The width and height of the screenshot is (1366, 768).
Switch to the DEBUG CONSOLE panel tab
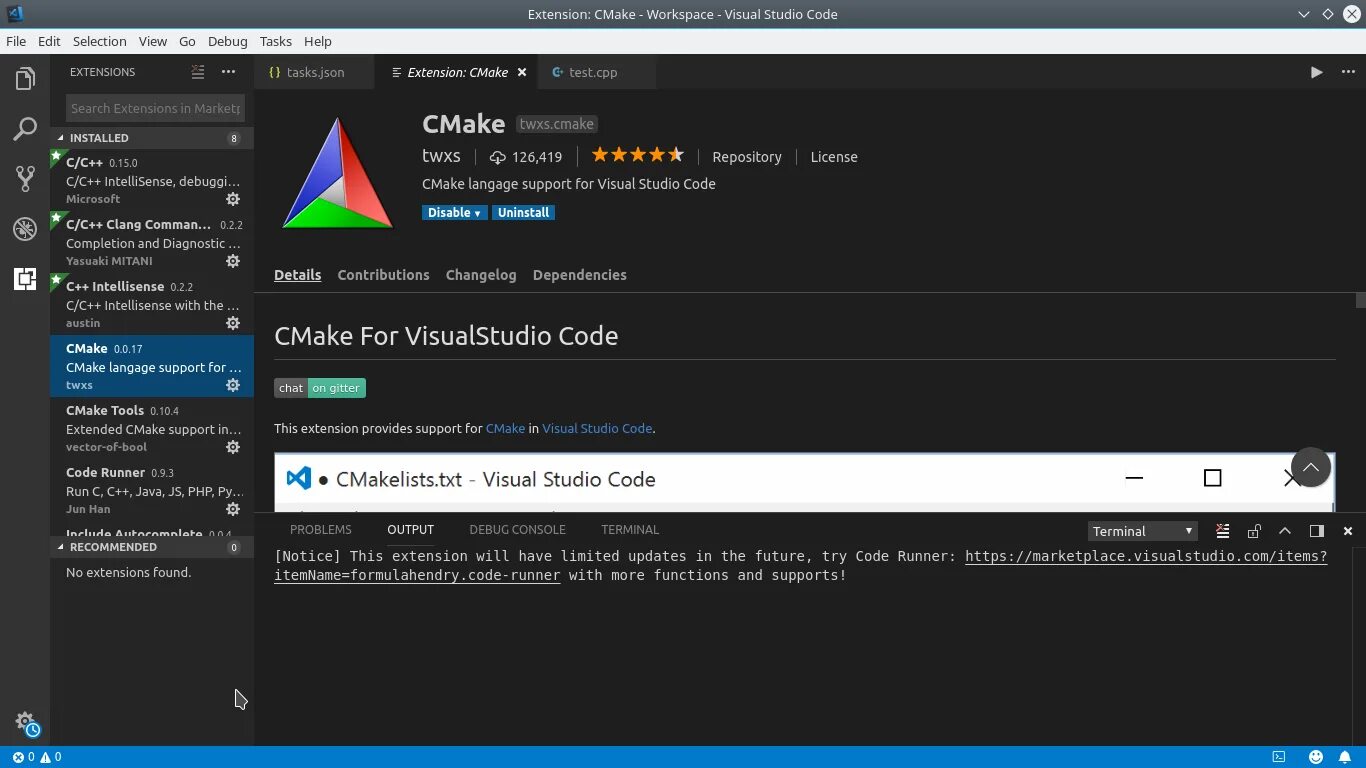click(x=517, y=530)
